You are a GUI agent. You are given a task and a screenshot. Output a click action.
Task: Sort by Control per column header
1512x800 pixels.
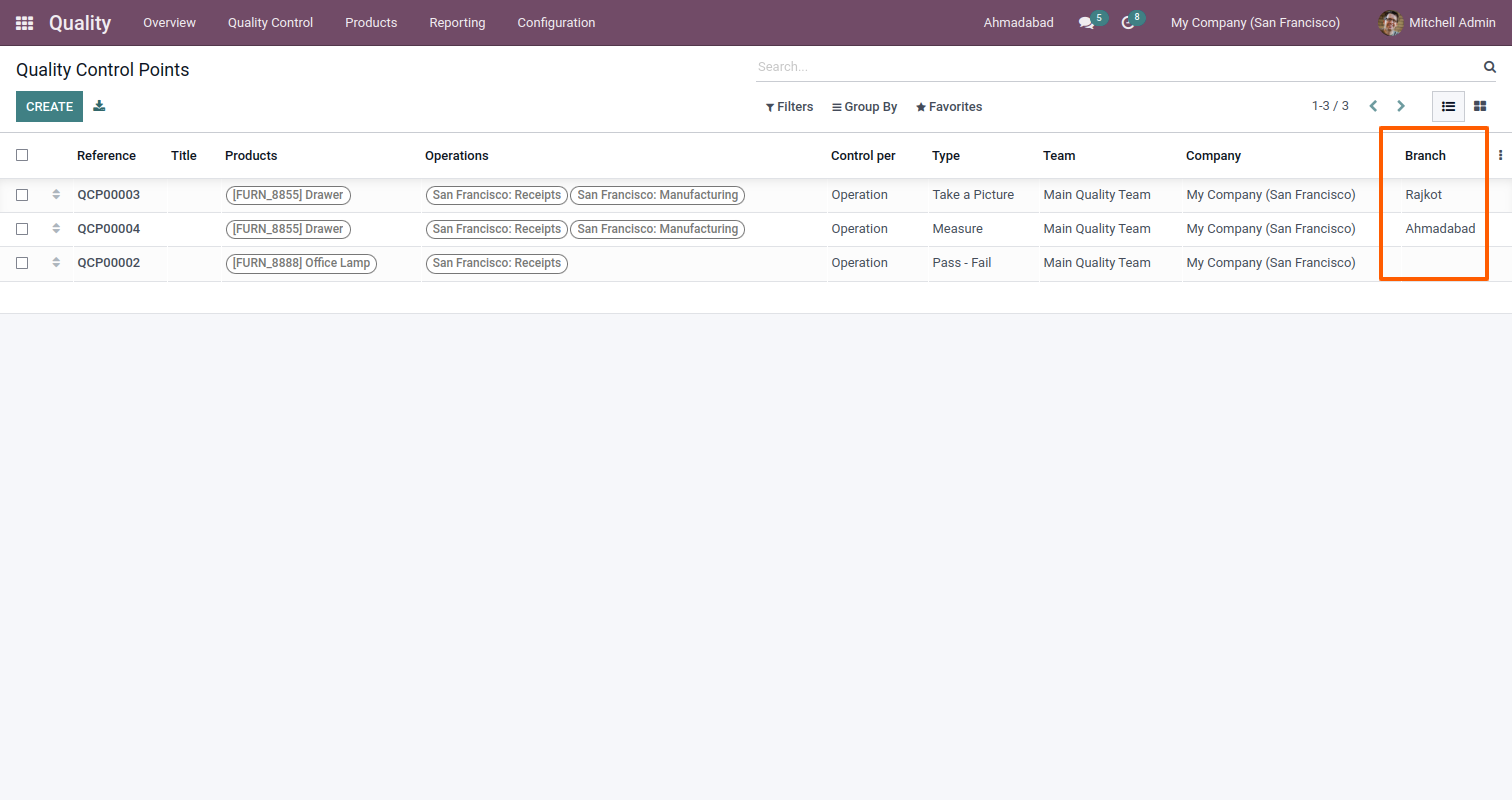click(863, 156)
